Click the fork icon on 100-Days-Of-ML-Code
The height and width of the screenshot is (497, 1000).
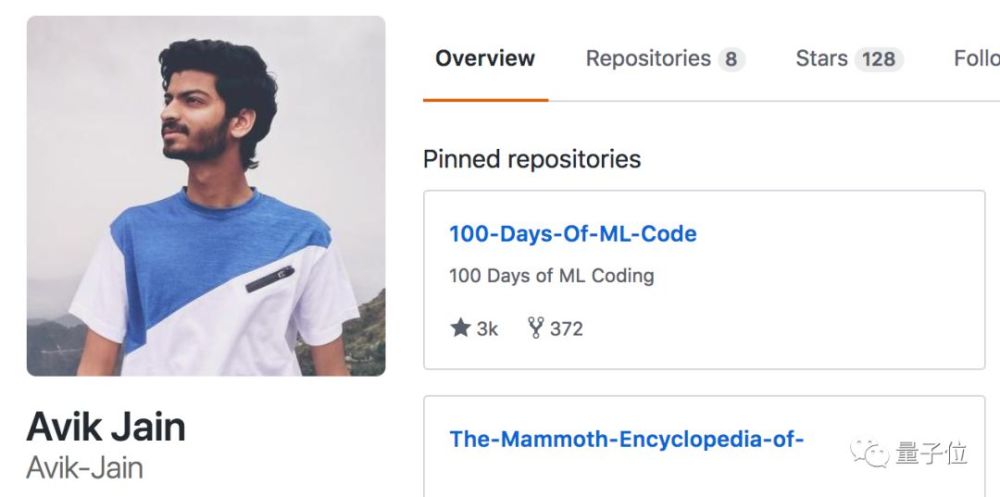(x=536, y=328)
